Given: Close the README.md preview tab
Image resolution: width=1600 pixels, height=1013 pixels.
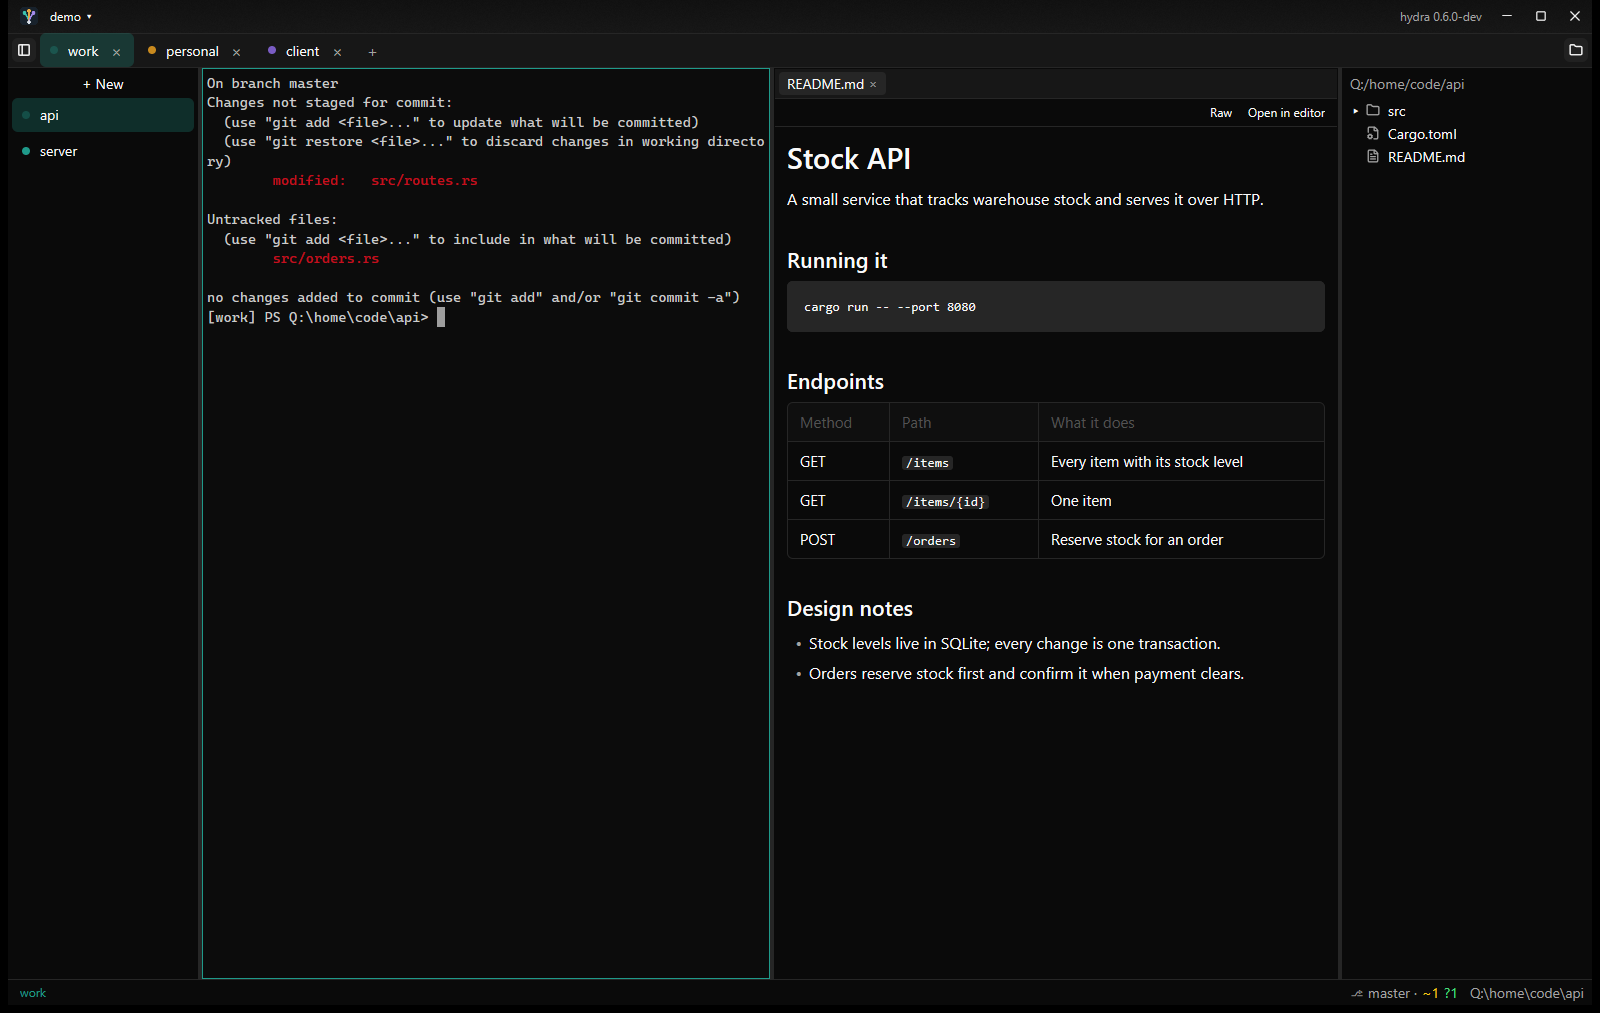Looking at the screenshot, I should pyautogui.click(x=873, y=85).
